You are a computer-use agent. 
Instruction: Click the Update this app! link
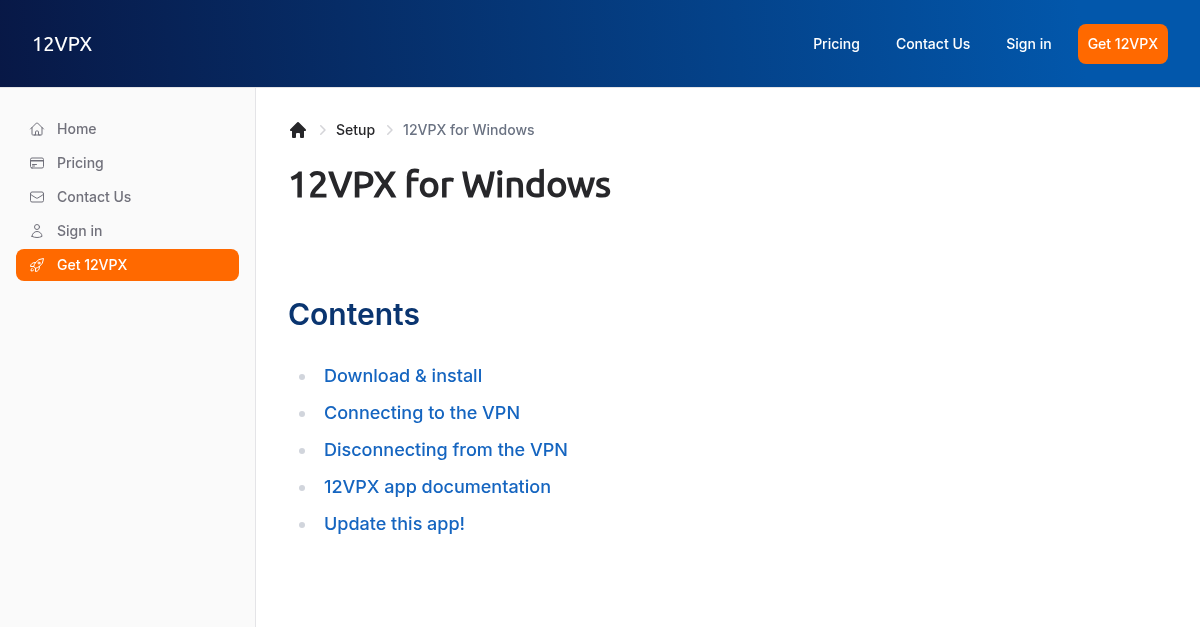[394, 523]
